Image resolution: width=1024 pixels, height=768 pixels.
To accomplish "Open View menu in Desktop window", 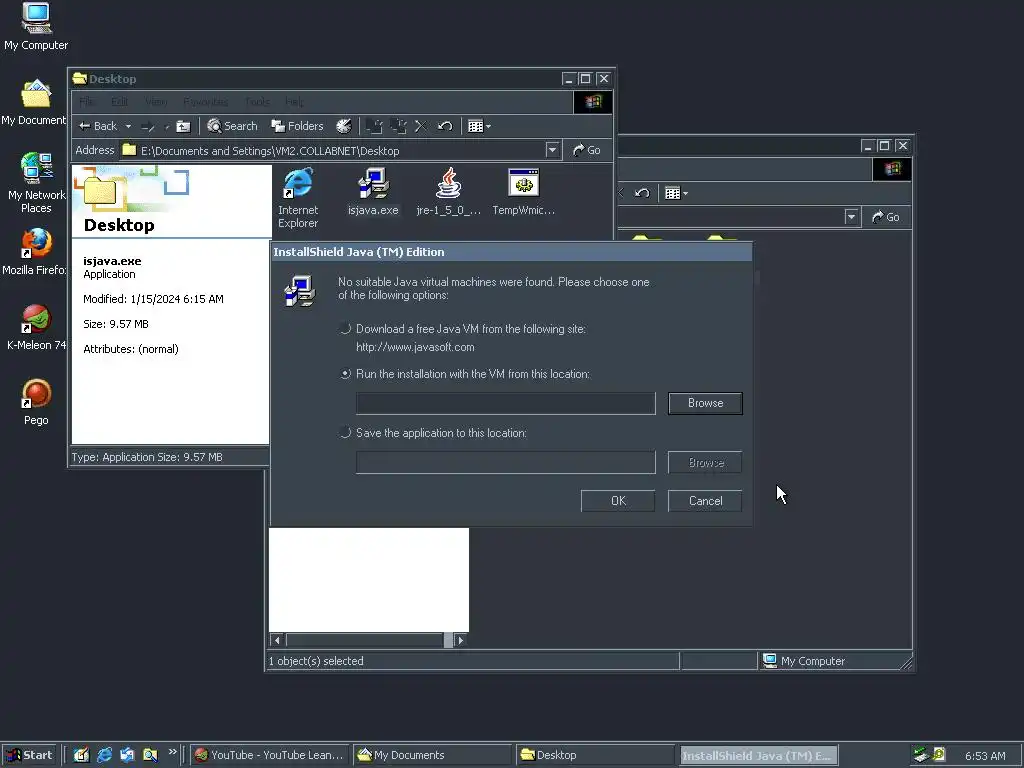I will [x=156, y=102].
